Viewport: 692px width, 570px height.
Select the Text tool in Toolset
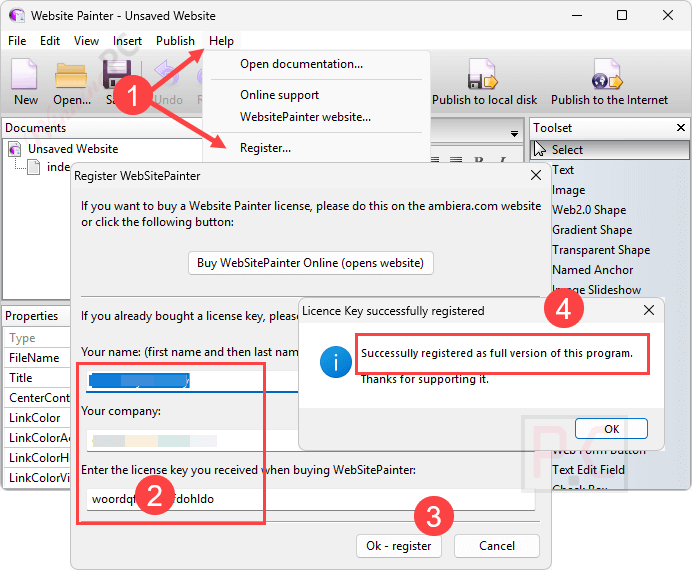click(563, 170)
